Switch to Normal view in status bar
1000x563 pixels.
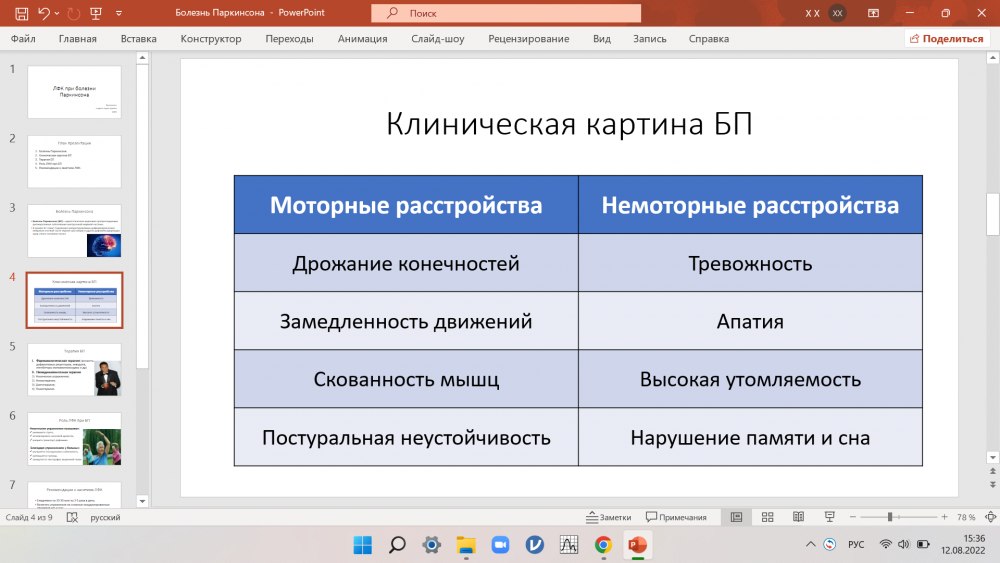pyautogui.click(x=737, y=517)
